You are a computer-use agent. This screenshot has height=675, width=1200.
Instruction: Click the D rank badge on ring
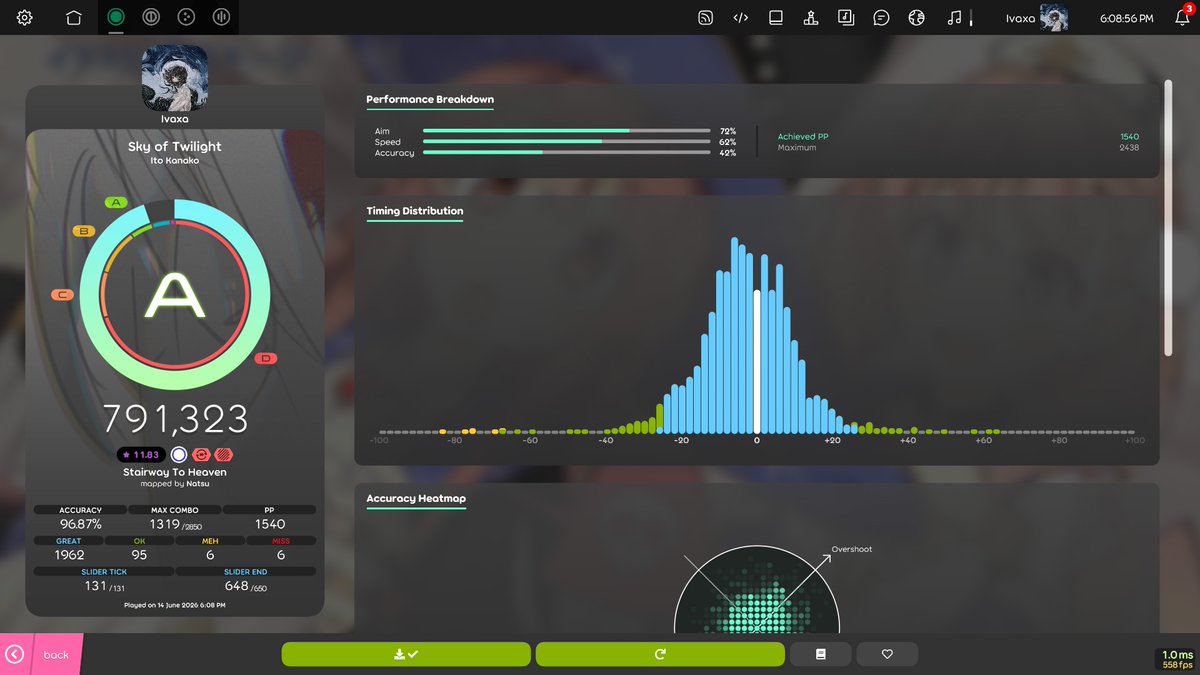pos(266,358)
